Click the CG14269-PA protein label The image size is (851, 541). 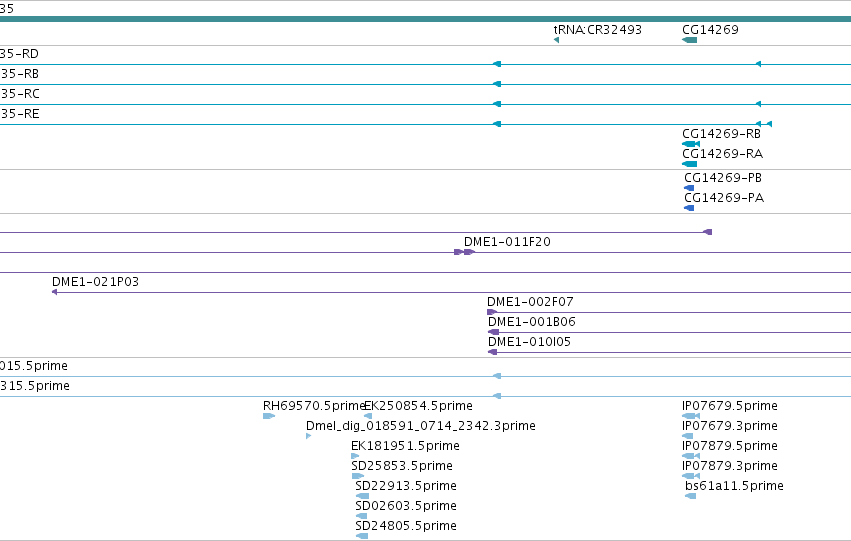click(x=724, y=198)
